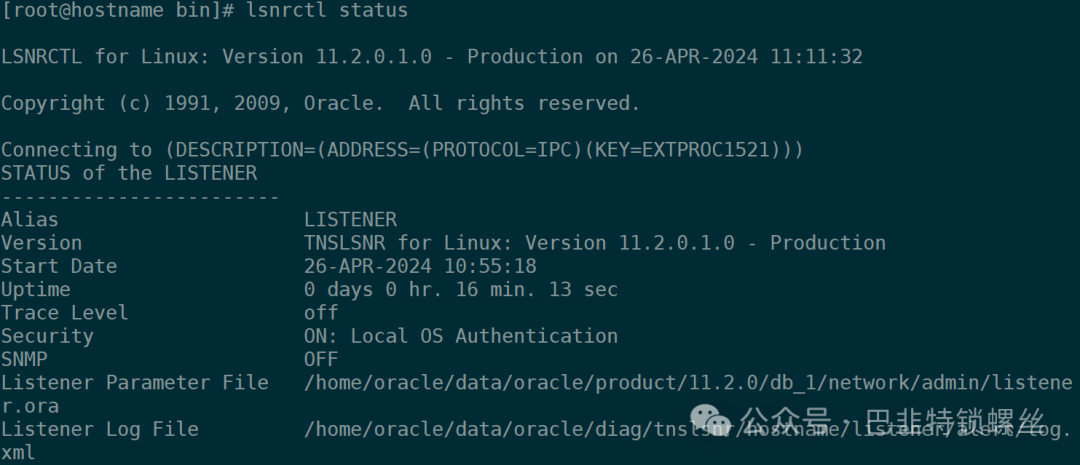The image size is (1080, 465).
Task: Click the listener log file path under diag/tnslsnr
Action: pos(688,430)
